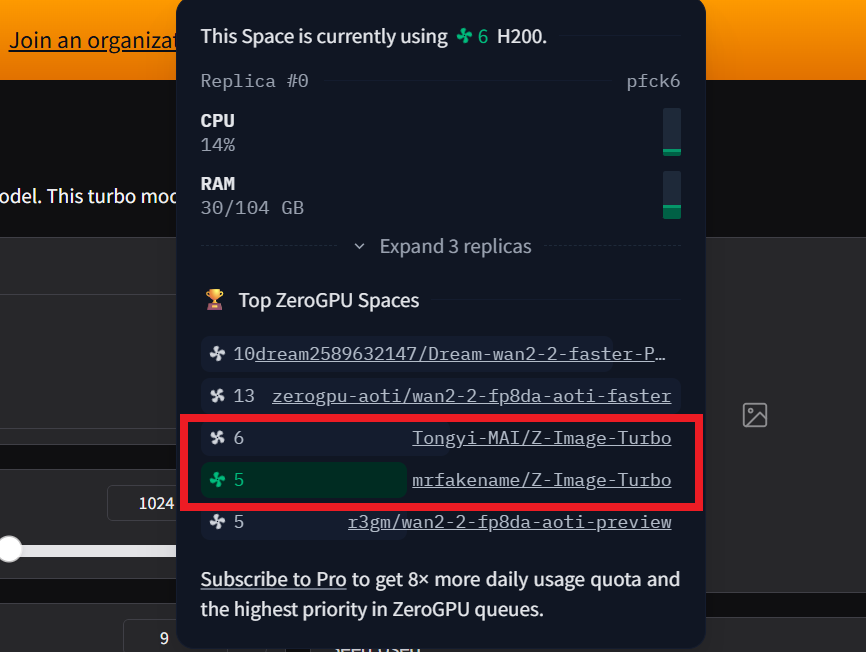The height and width of the screenshot is (652, 866).
Task: Click the fan icon in the Tongyi-MAI row
Action: point(217,438)
